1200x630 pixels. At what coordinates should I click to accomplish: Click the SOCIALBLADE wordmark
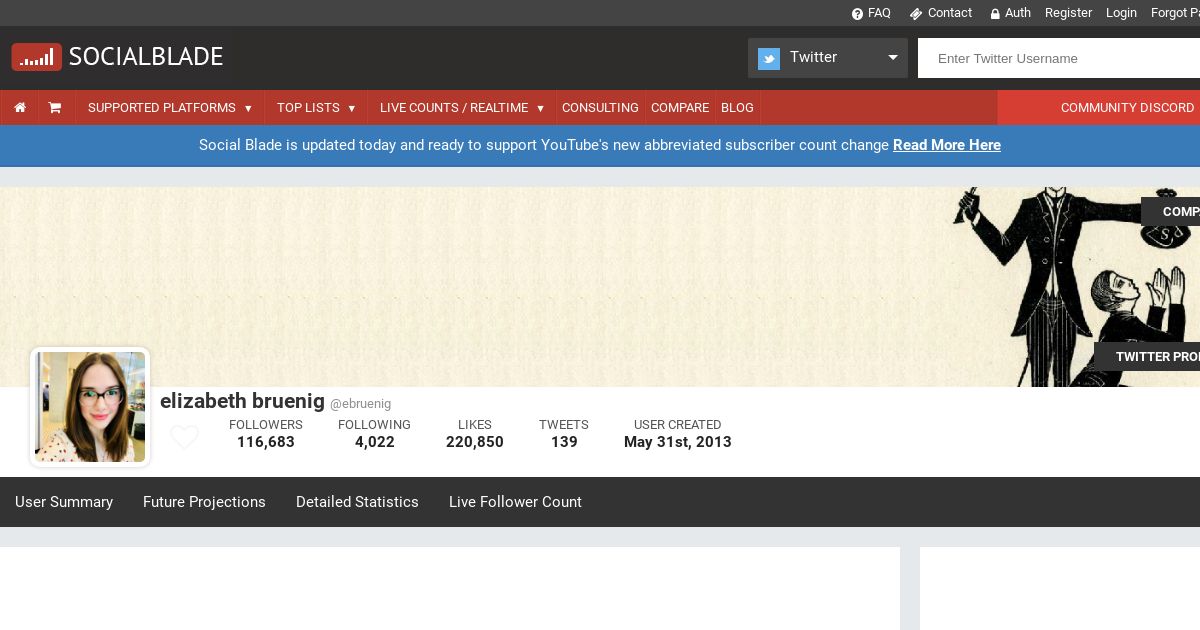click(146, 57)
